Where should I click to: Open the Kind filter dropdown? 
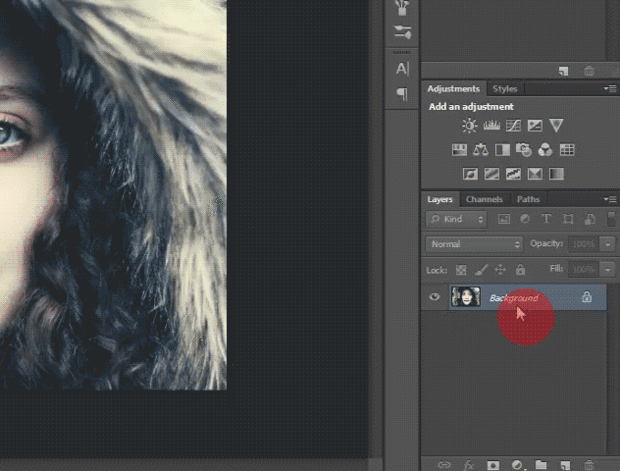456,219
